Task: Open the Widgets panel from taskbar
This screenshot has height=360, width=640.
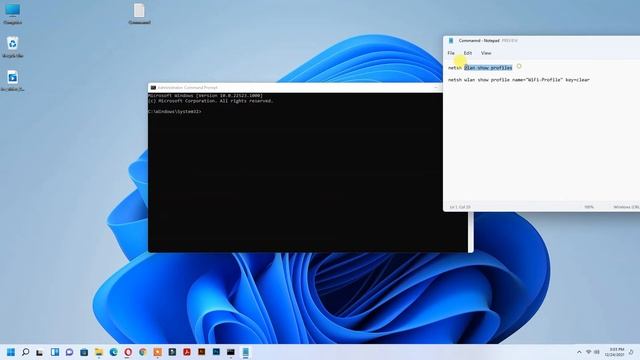Action: (55, 352)
